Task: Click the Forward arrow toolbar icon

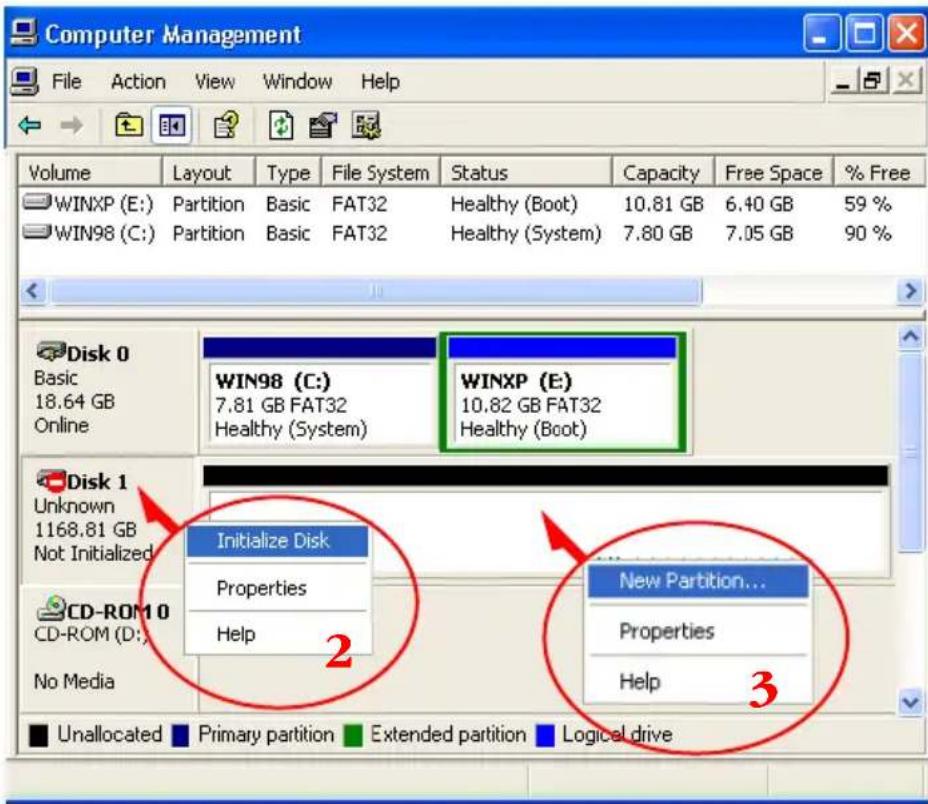Action: [x=71, y=125]
